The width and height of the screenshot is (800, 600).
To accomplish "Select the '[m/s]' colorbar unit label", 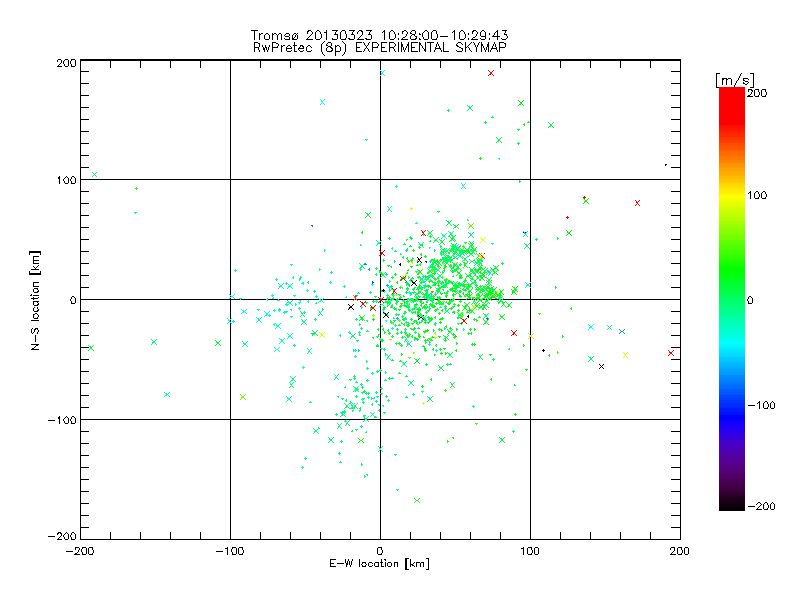I will 734,80.
